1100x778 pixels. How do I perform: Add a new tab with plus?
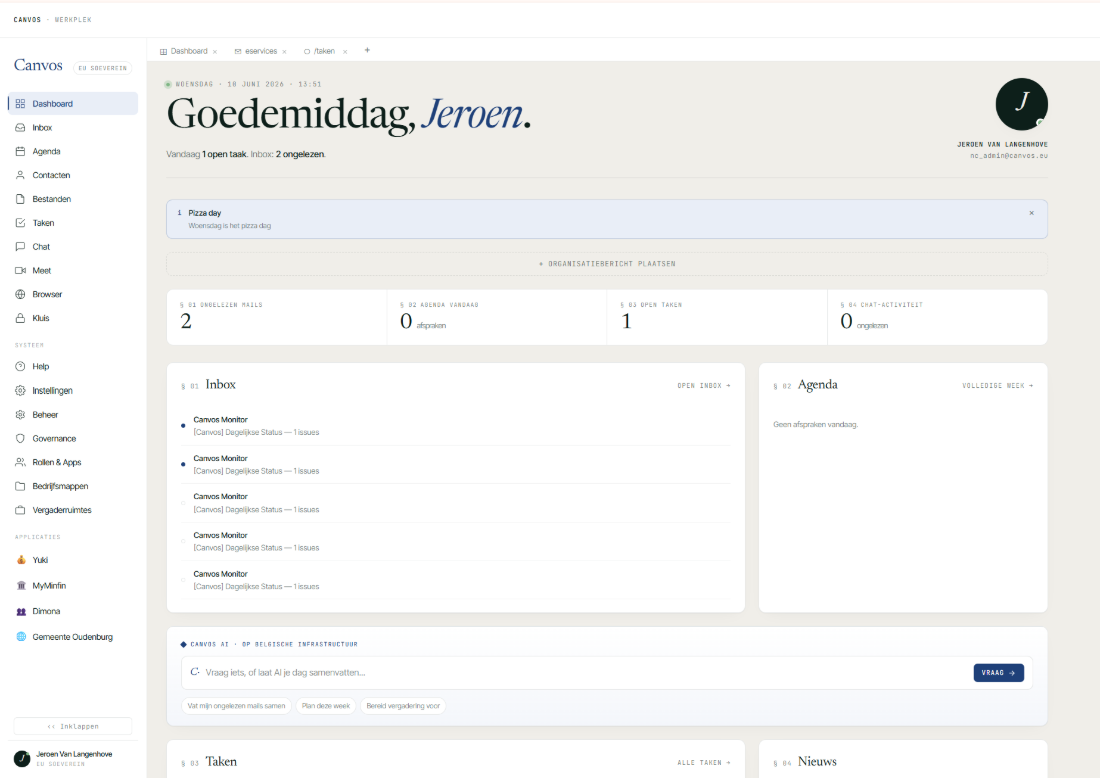pyautogui.click(x=367, y=51)
